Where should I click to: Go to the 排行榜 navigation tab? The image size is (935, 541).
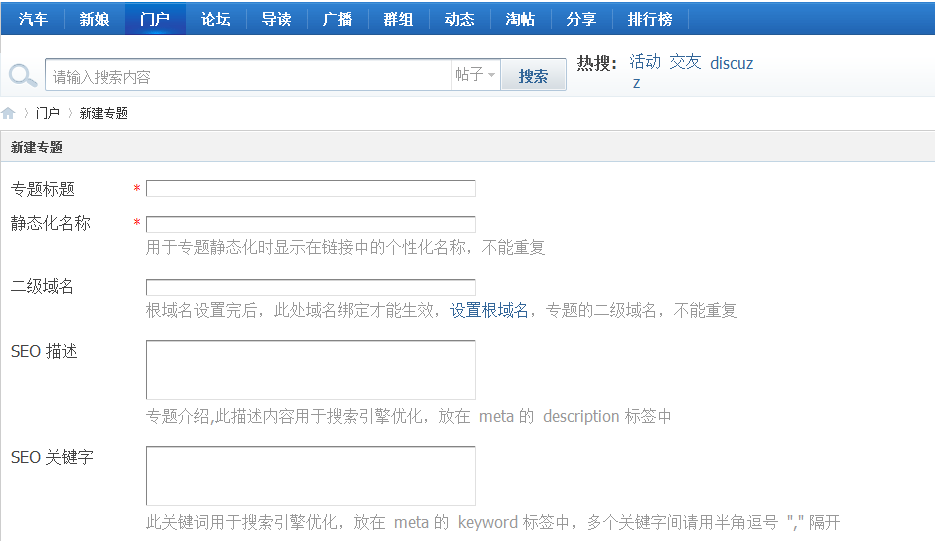pos(649,19)
